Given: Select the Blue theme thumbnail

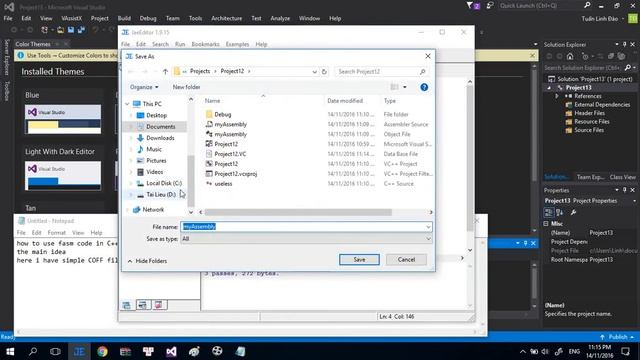Looking at the screenshot, I should 63,120.
